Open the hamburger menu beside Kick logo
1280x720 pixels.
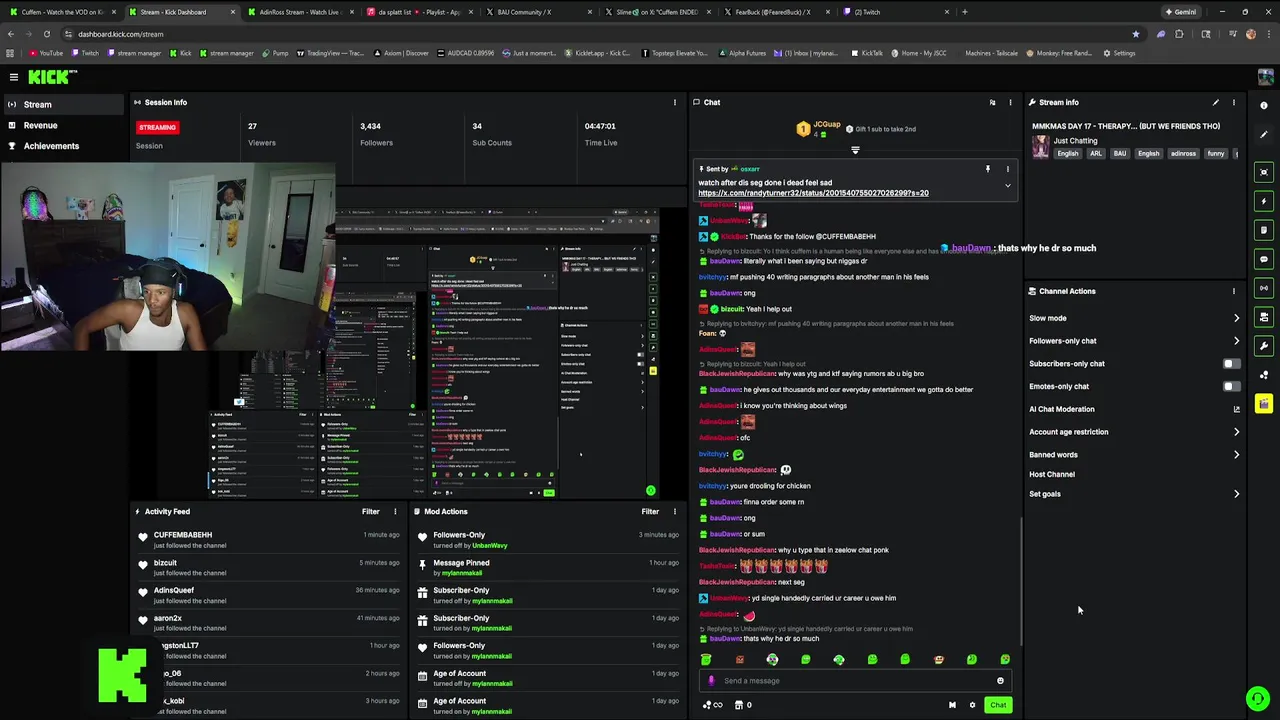14,77
